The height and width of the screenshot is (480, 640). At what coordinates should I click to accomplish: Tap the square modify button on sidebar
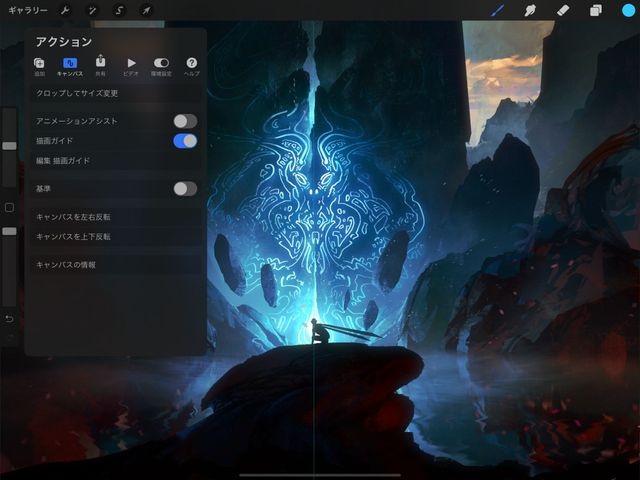(9, 208)
